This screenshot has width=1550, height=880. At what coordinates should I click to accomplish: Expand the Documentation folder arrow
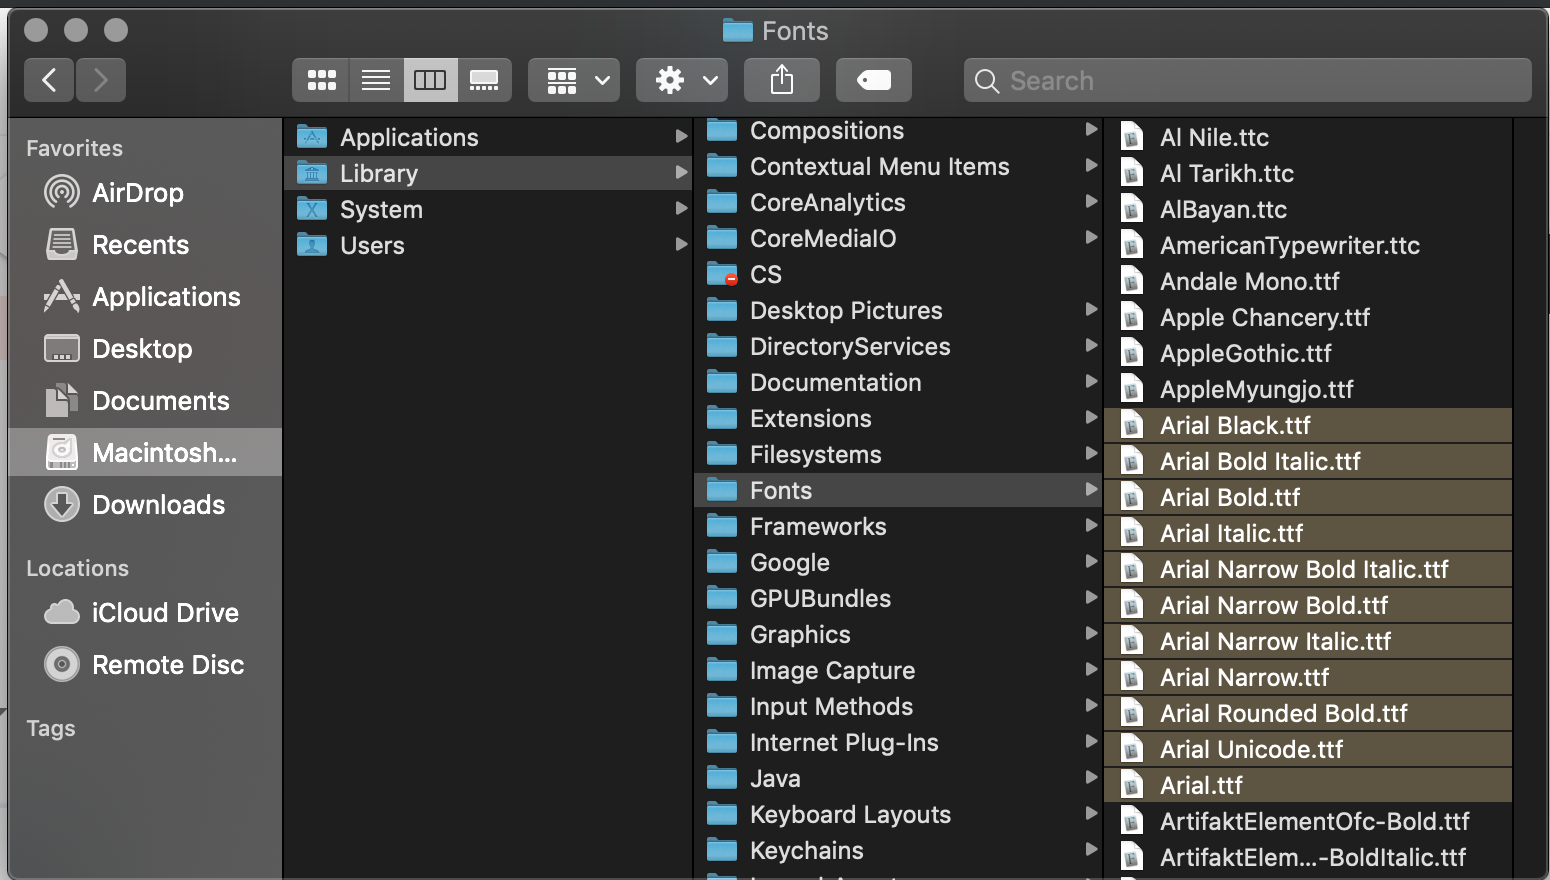(1091, 382)
